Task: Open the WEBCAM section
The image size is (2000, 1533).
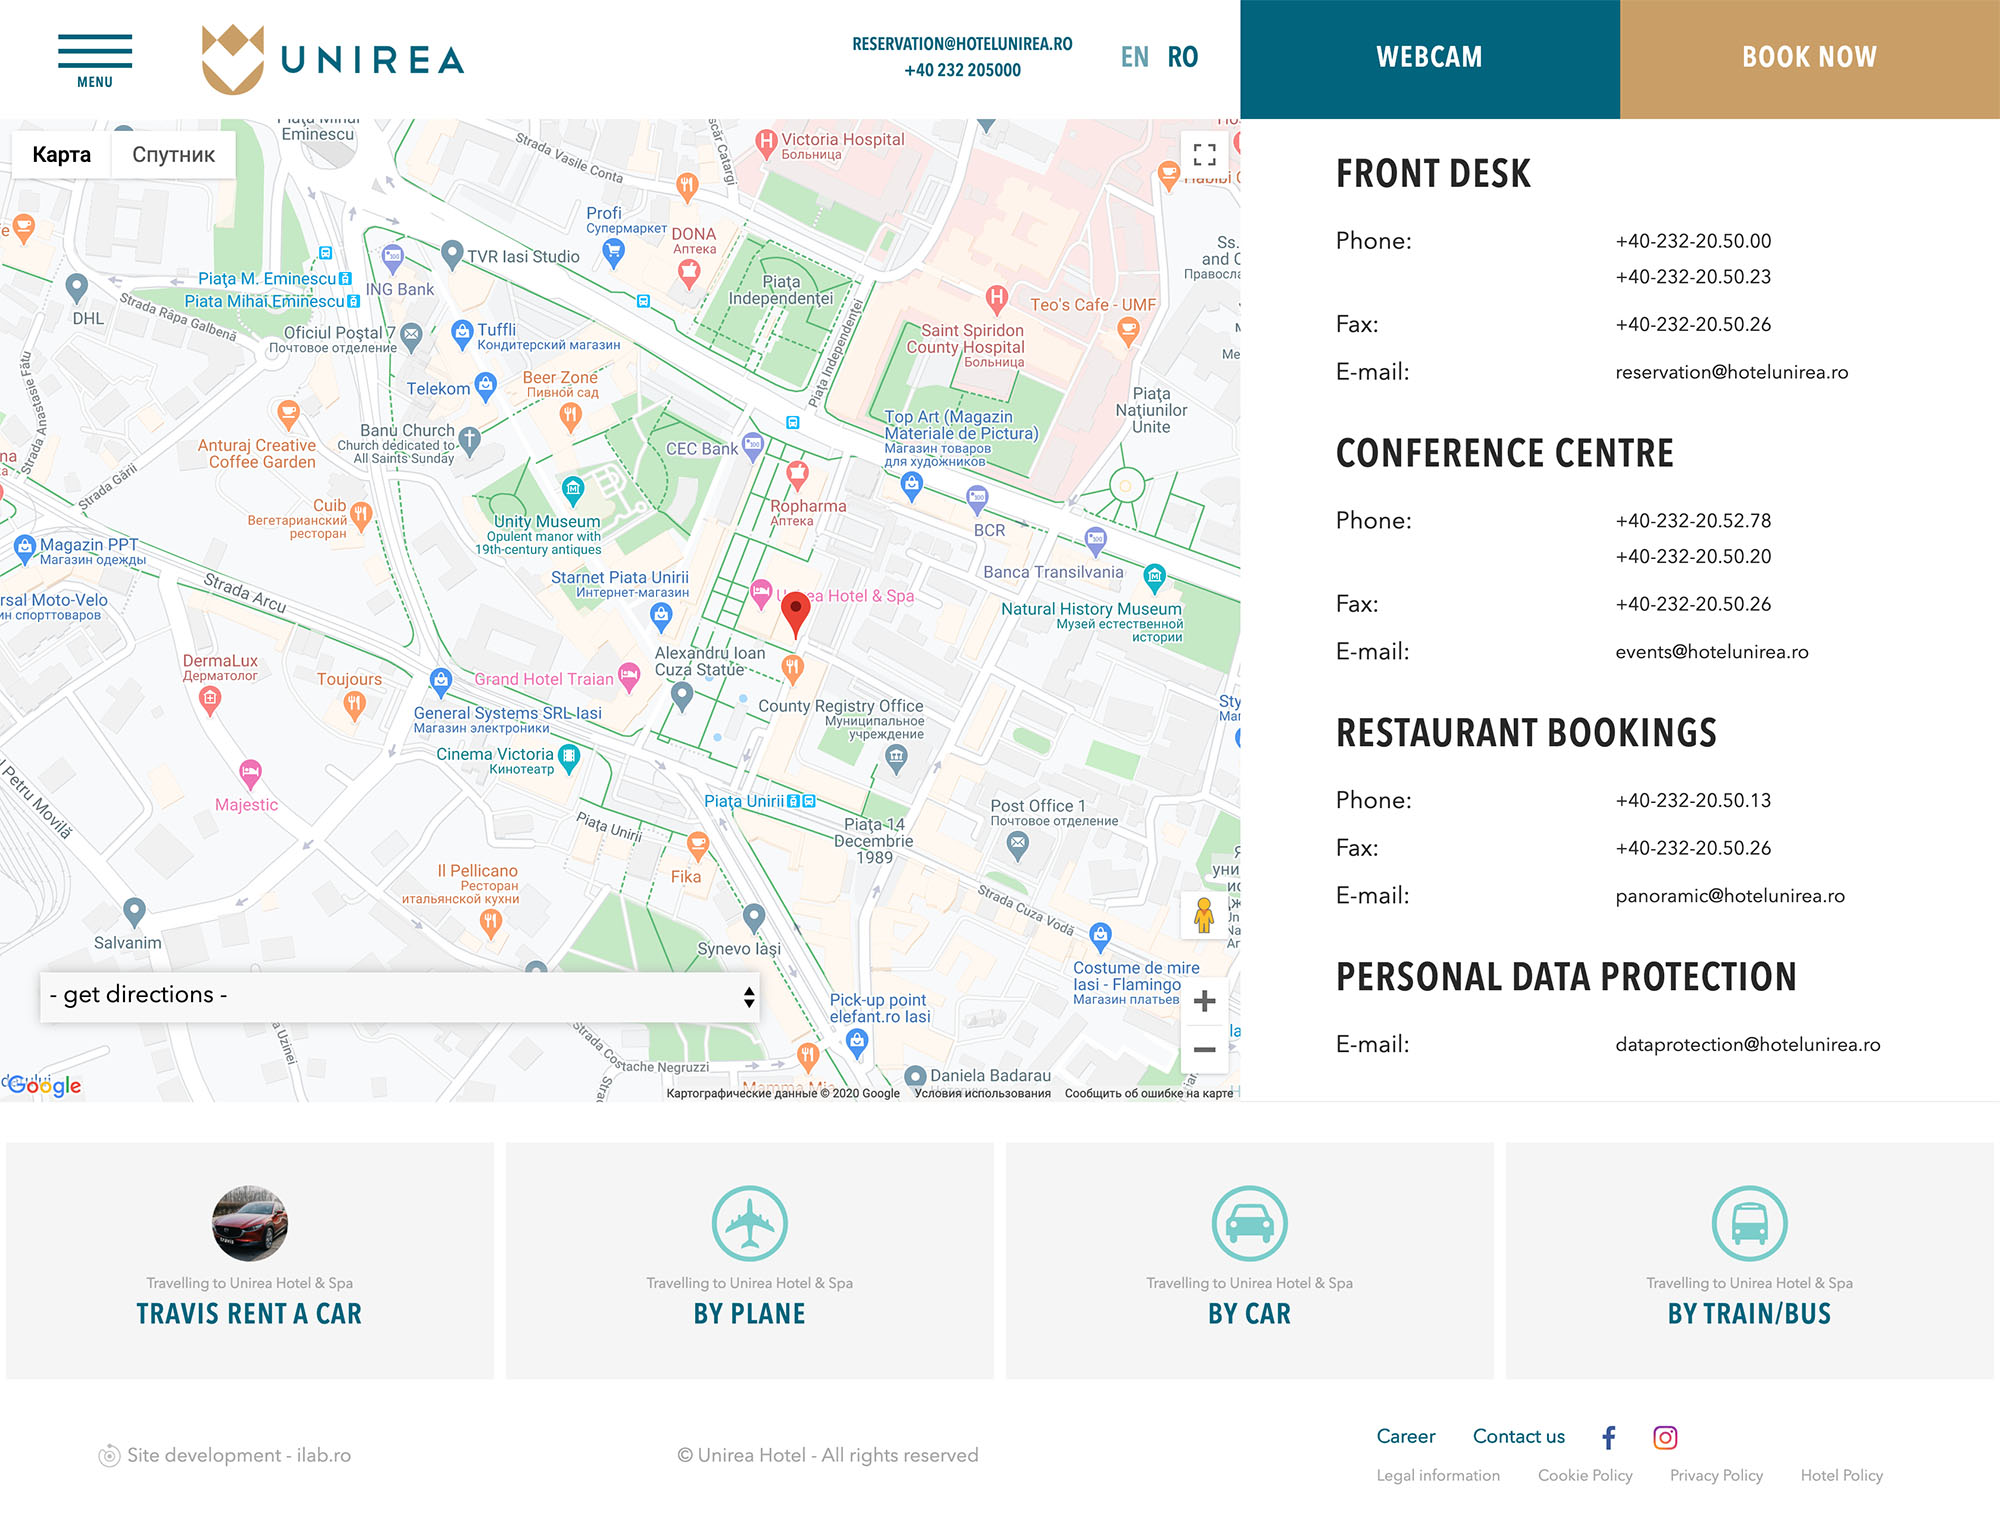Action: click(1428, 58)
